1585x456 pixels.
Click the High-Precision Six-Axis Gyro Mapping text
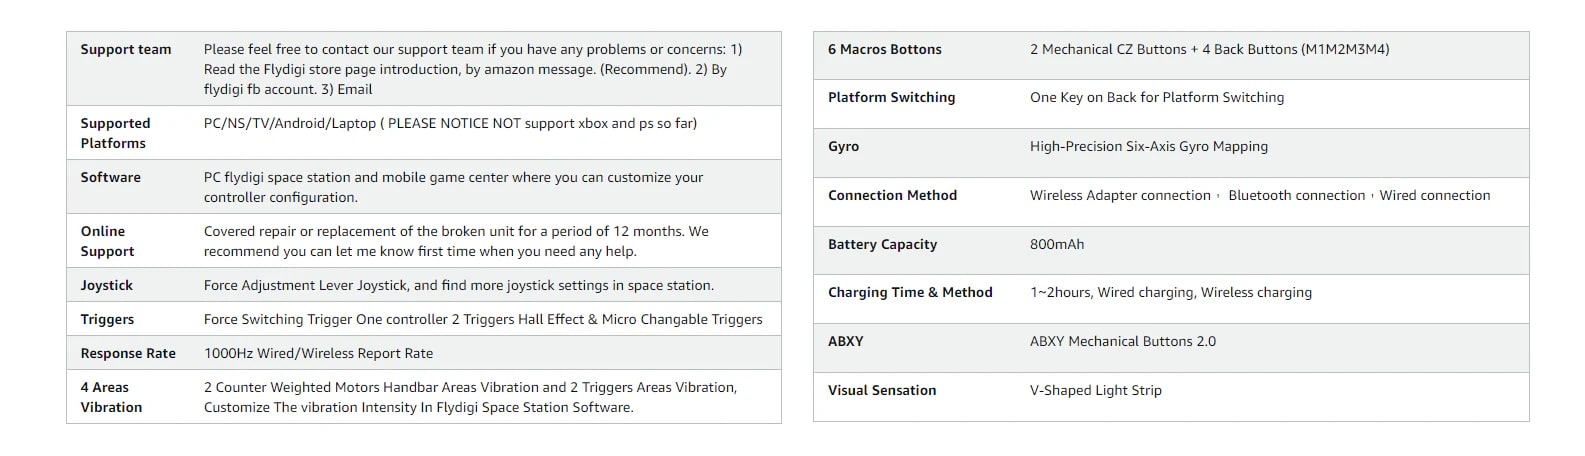tap(1148, 146)
